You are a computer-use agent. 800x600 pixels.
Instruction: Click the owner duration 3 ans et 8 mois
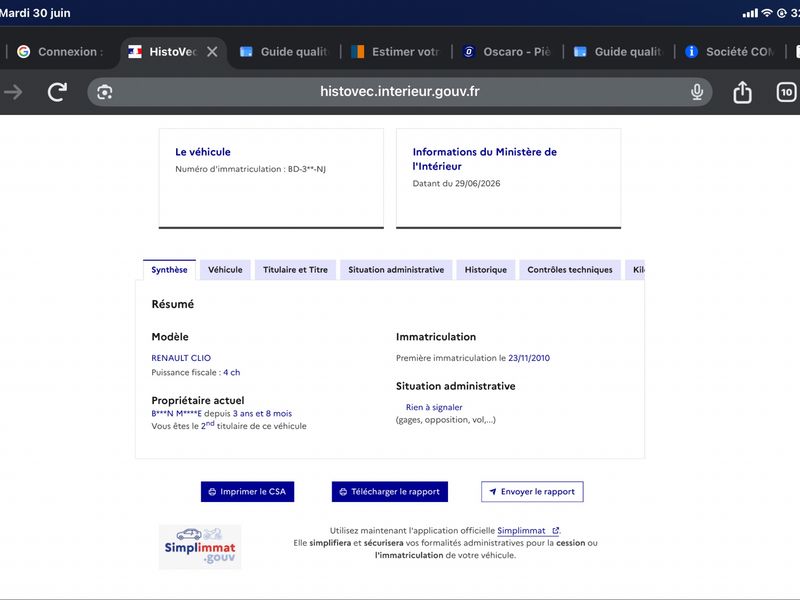point(262,414)
